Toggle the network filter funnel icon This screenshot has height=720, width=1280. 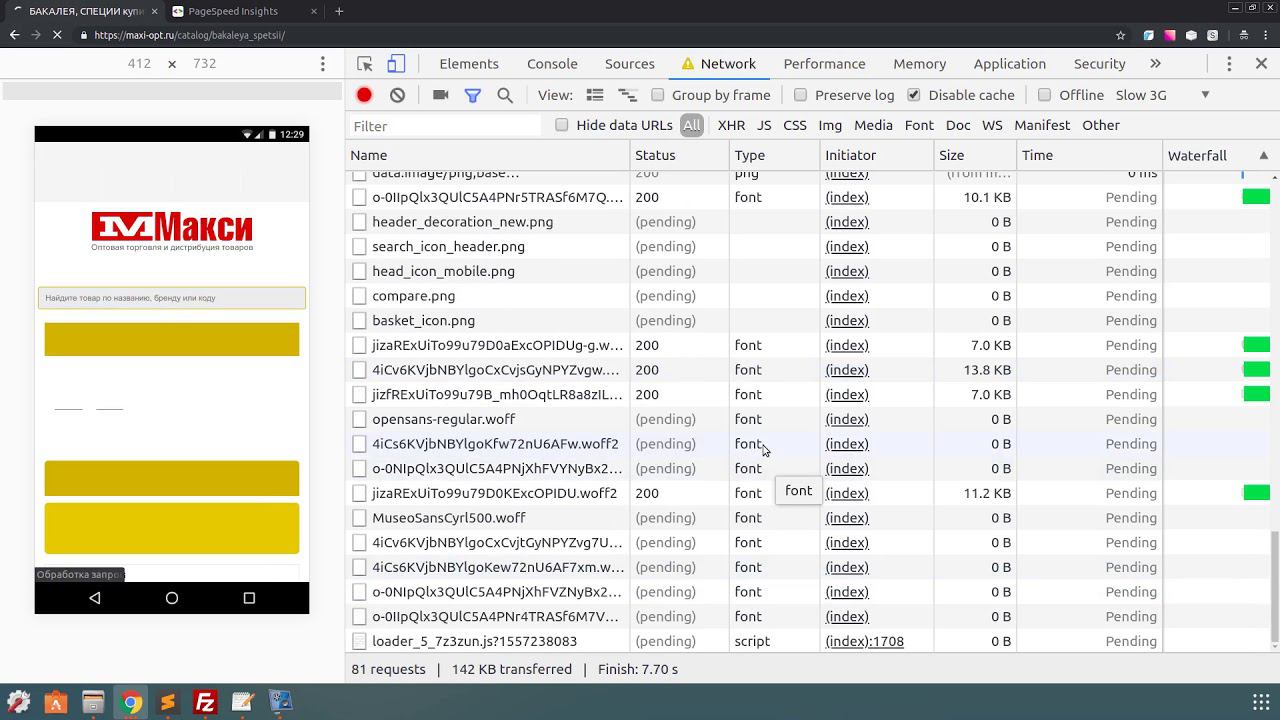click(472, 95)
